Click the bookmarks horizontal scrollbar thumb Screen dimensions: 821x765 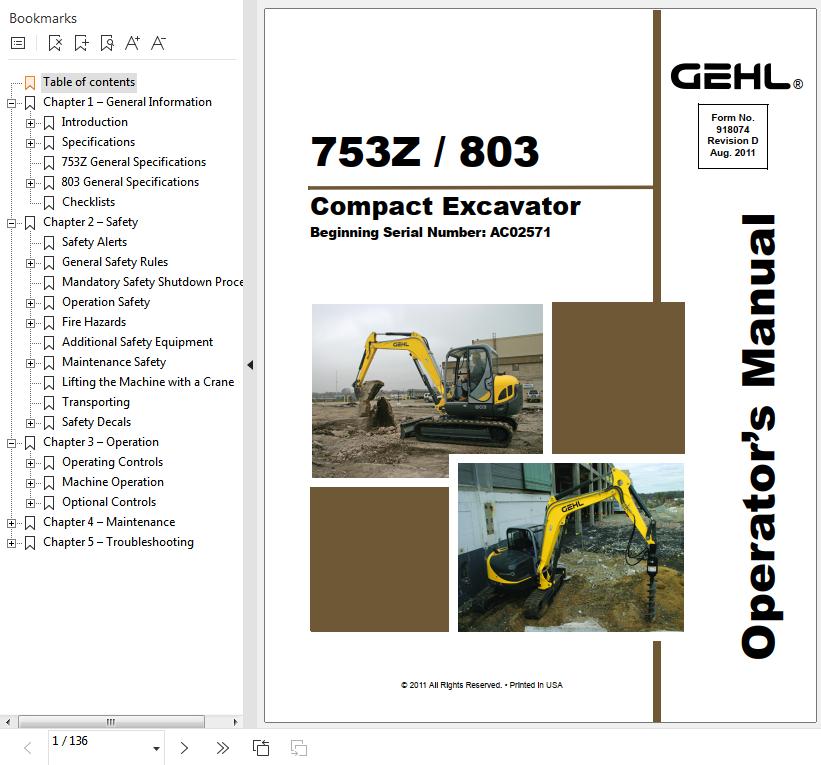111,722
